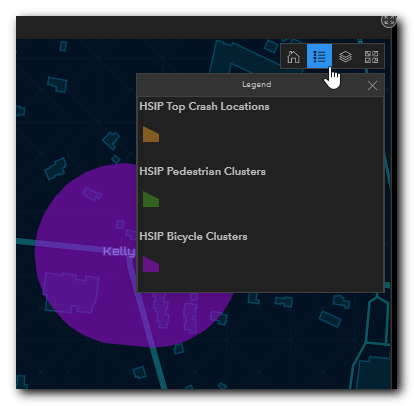Click the fullscreen expand icon at top-right corner
This screenshot has height=406, width=414.
coord(388,21)
